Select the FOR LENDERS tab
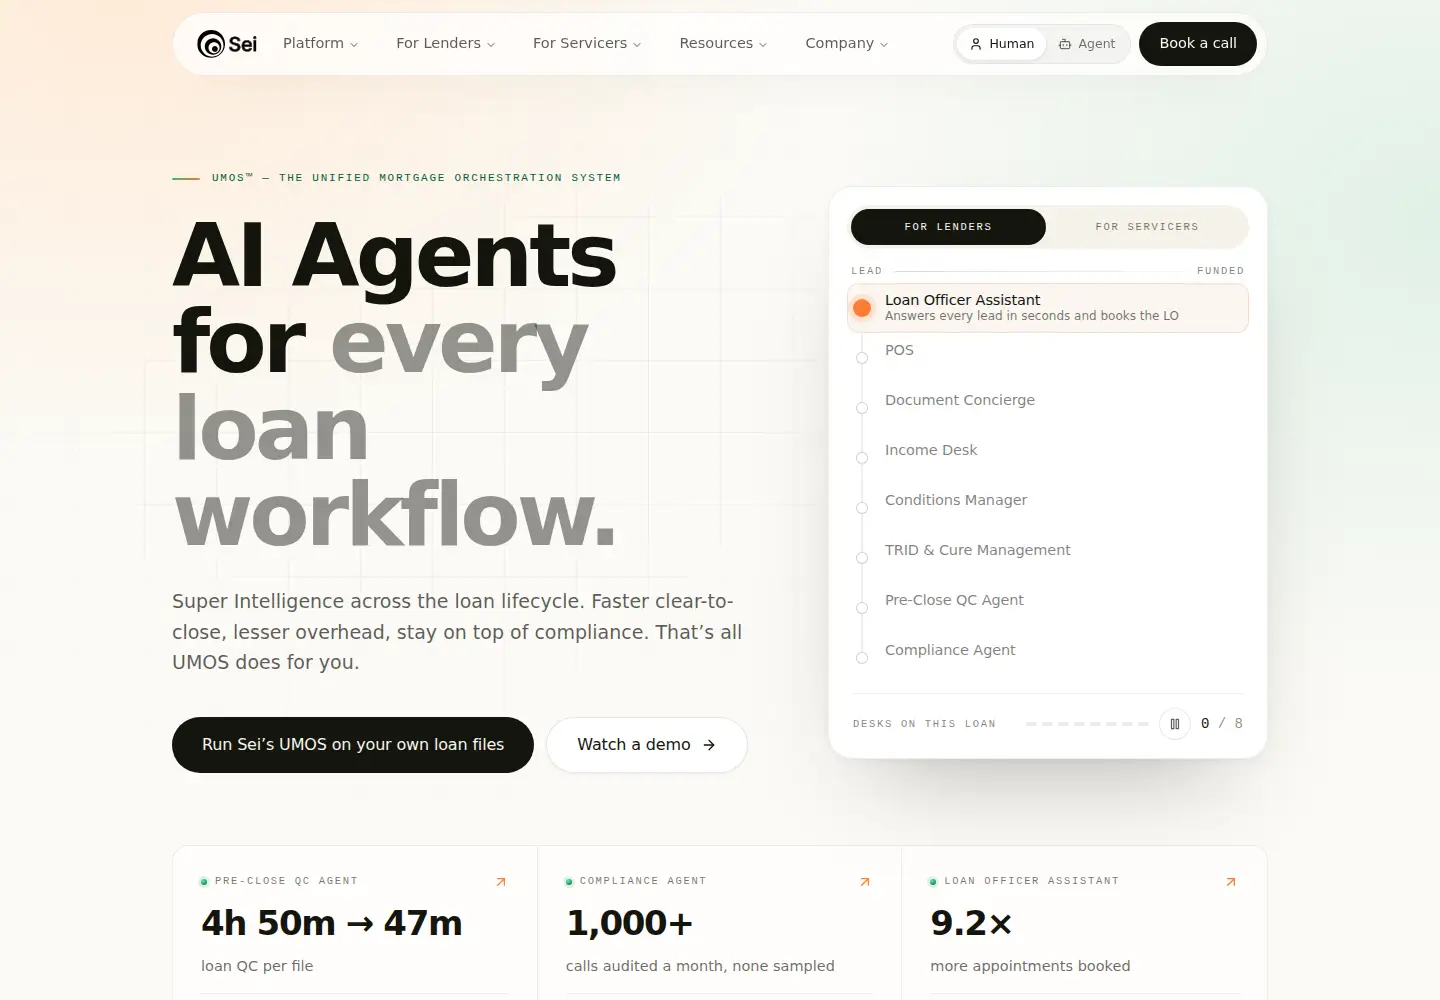 [x=948, y=227]
